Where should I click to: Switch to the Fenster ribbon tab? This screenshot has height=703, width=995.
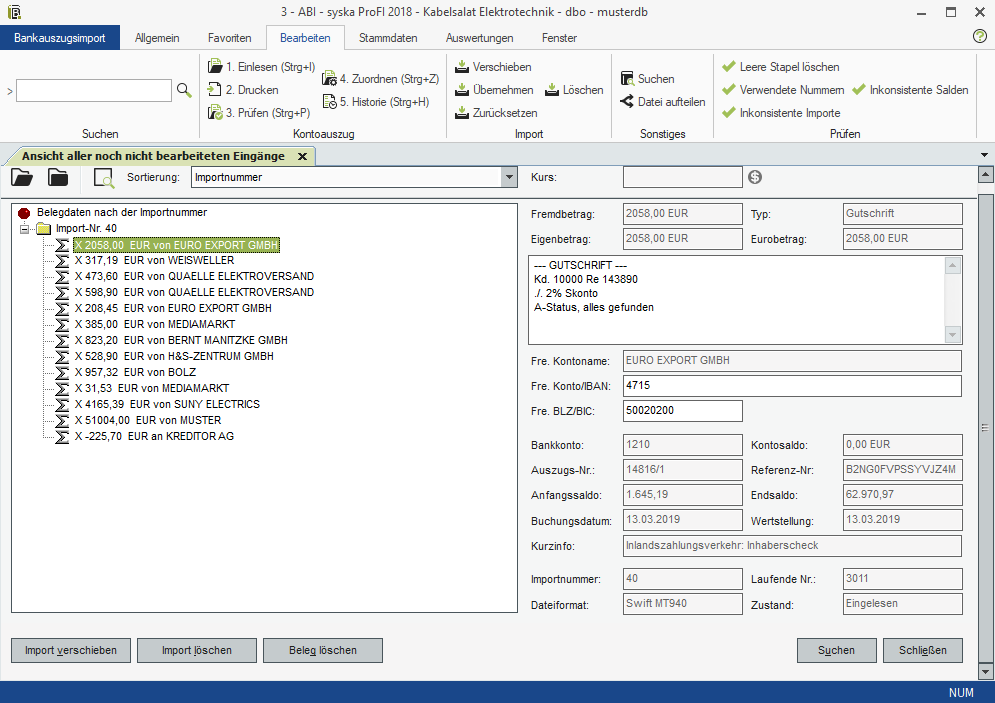click(559, 37)
